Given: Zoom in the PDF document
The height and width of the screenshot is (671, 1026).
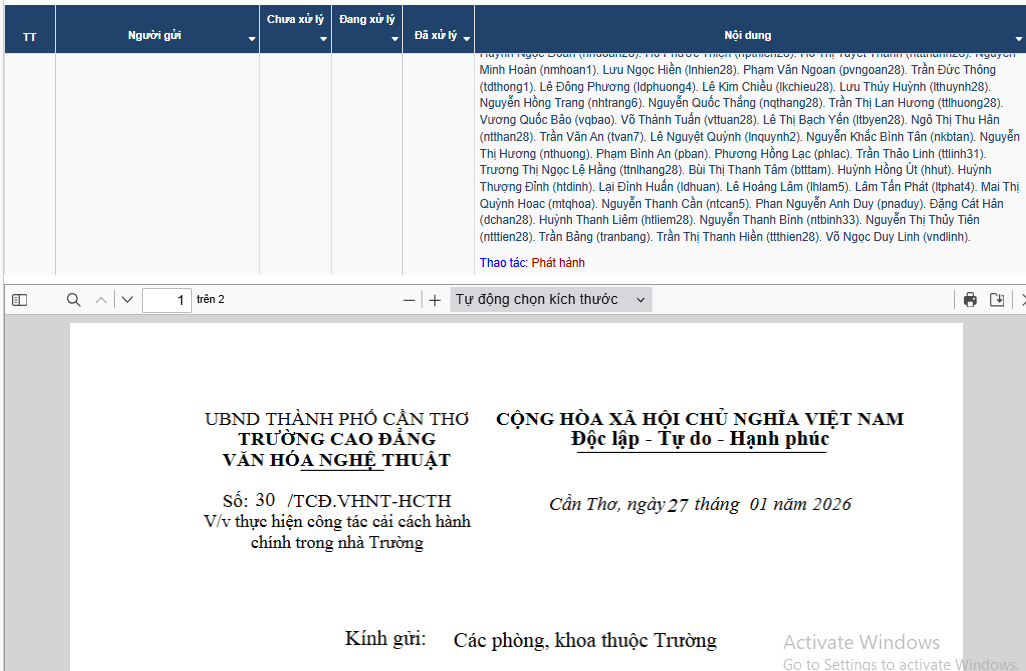Looking at the screenshot, I should pos(435,300).
